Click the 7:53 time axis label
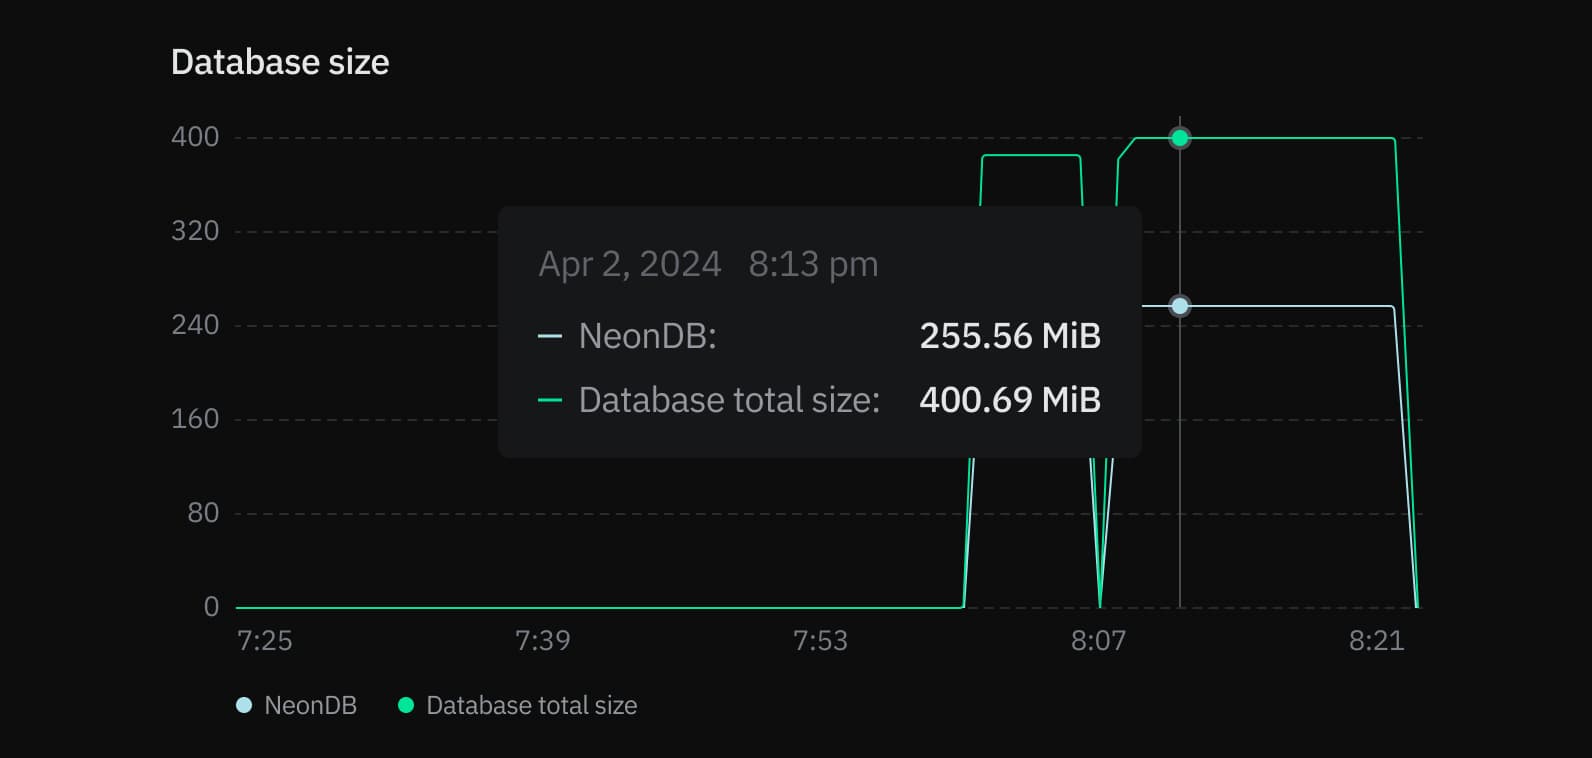1592x758 pixels. (x=820, y=640)
